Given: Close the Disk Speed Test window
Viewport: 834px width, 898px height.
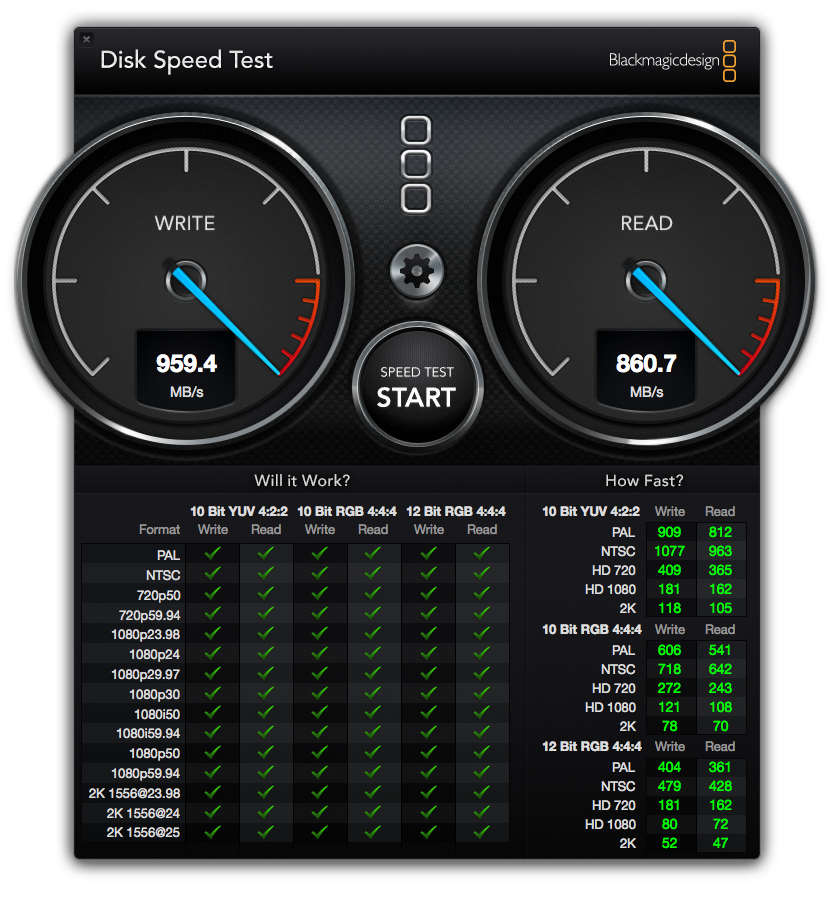Looking at the screenshot, I should click(86, 39).
